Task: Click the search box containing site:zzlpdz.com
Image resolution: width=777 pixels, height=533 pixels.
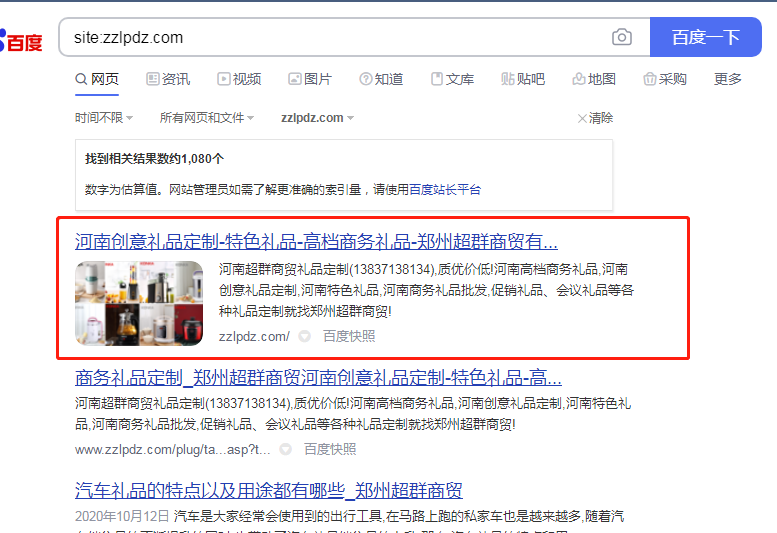Action: pos(335,38)
